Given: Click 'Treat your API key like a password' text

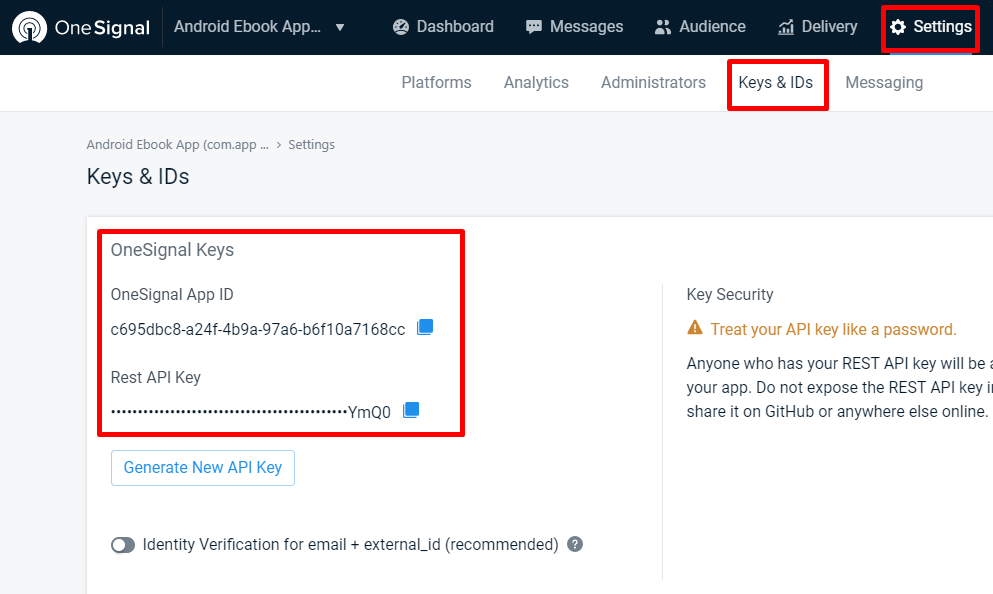Looking at the screenshot, I should tap(833, 329).
